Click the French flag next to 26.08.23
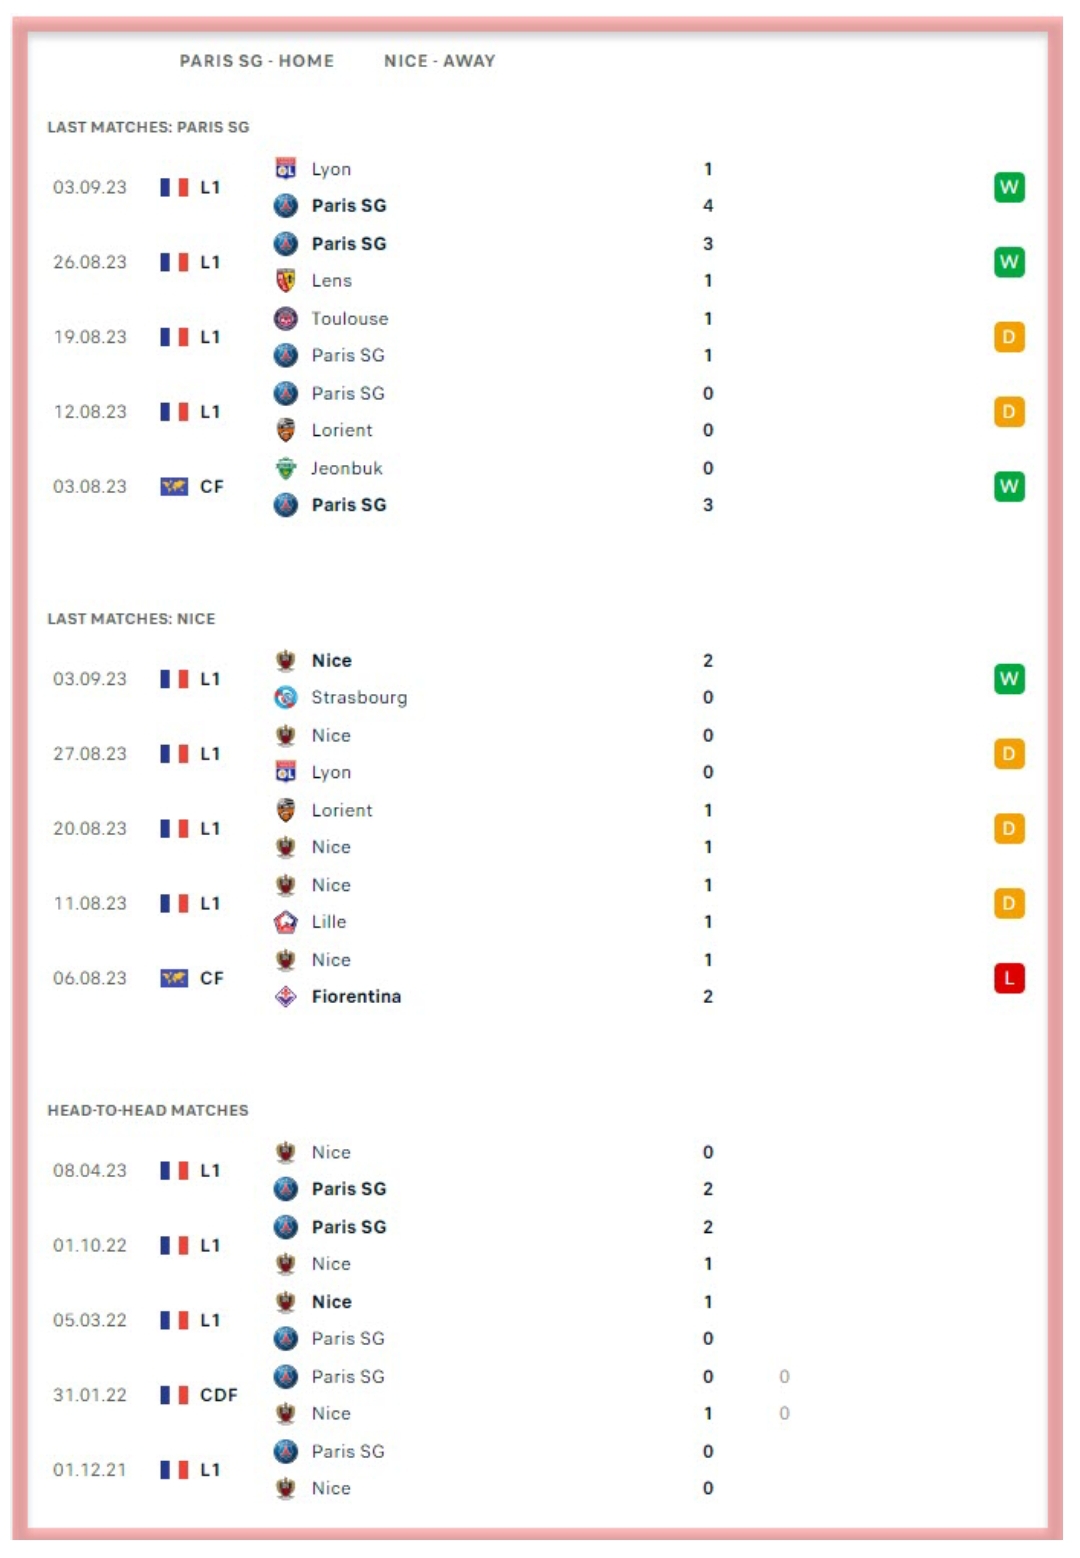 pos(174,262)
